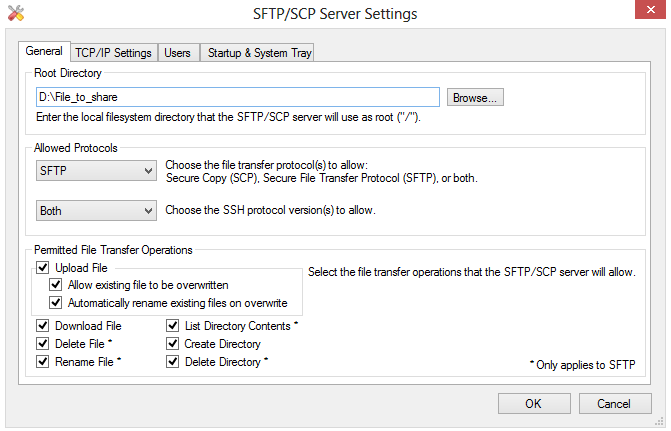
Task: Open the Users tab
Action: (178, 53)
